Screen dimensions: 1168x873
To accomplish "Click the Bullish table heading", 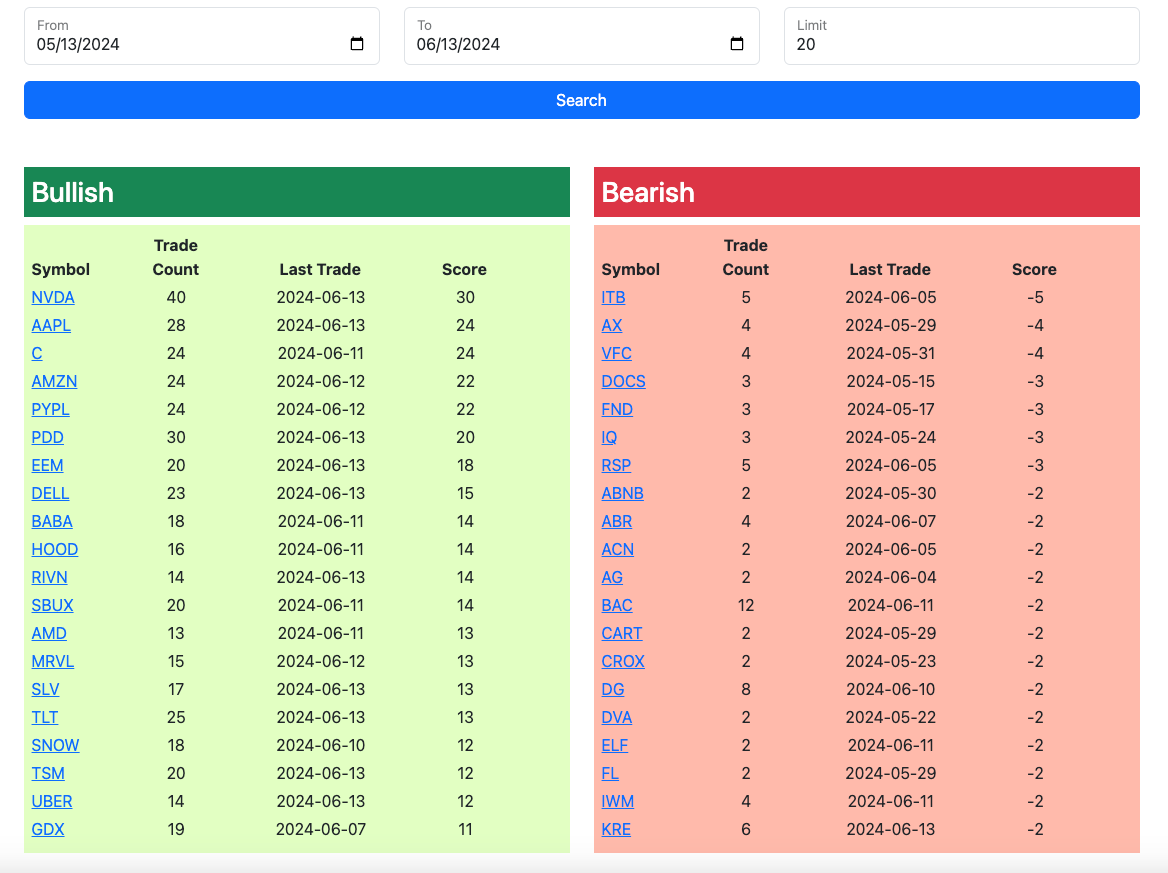I will tap(72, 192).
